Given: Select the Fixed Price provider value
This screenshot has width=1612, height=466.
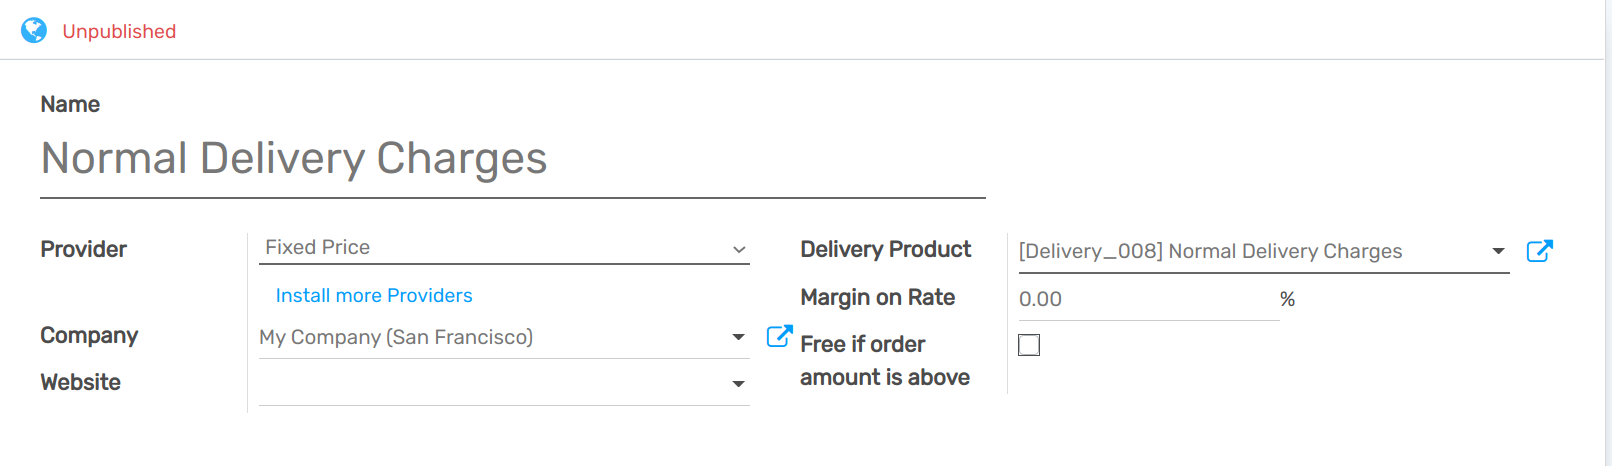Looking at the screenshot, I should pyautogui.click(x=490, y=248).
